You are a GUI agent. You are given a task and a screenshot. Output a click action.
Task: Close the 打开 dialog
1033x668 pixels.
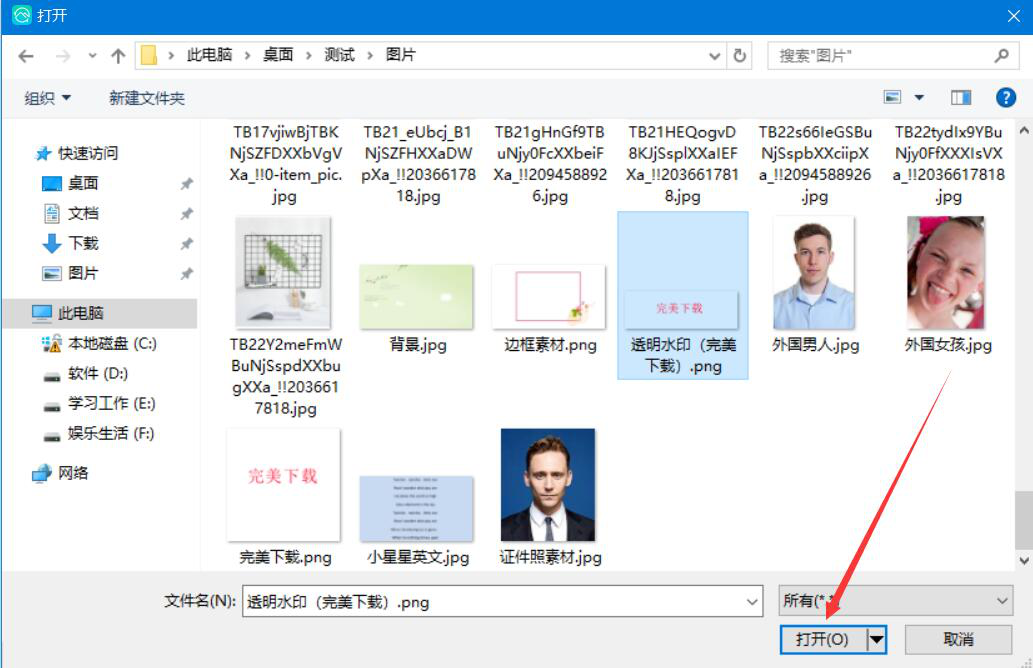[1013, 16]
